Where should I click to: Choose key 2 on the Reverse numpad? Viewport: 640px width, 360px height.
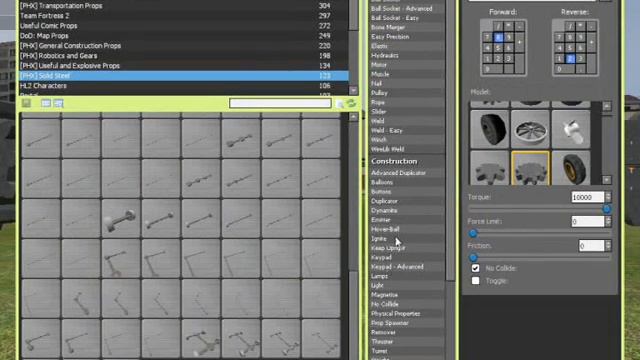click(570, 58)
